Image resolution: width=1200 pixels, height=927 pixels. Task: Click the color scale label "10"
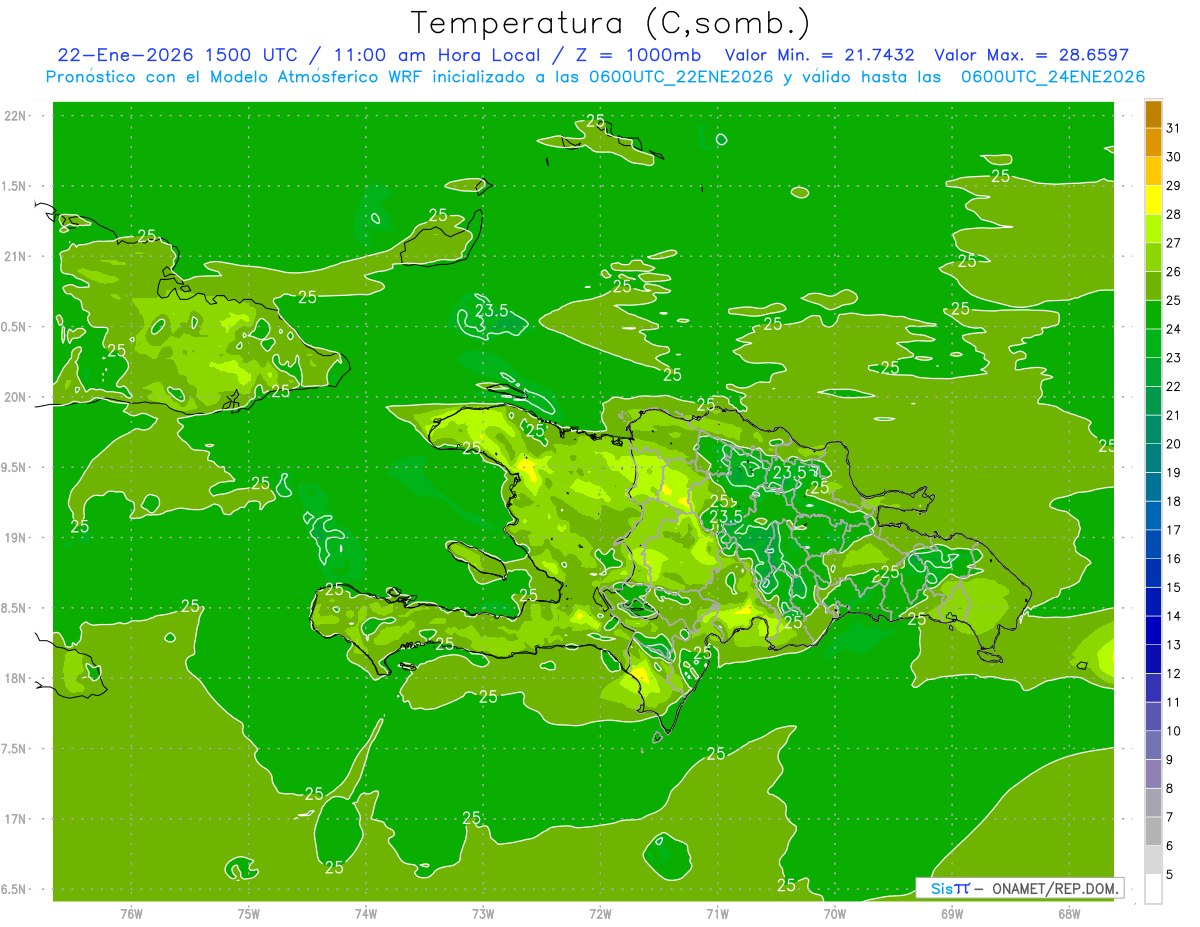pyautogui.click(x=1174, y=731)
